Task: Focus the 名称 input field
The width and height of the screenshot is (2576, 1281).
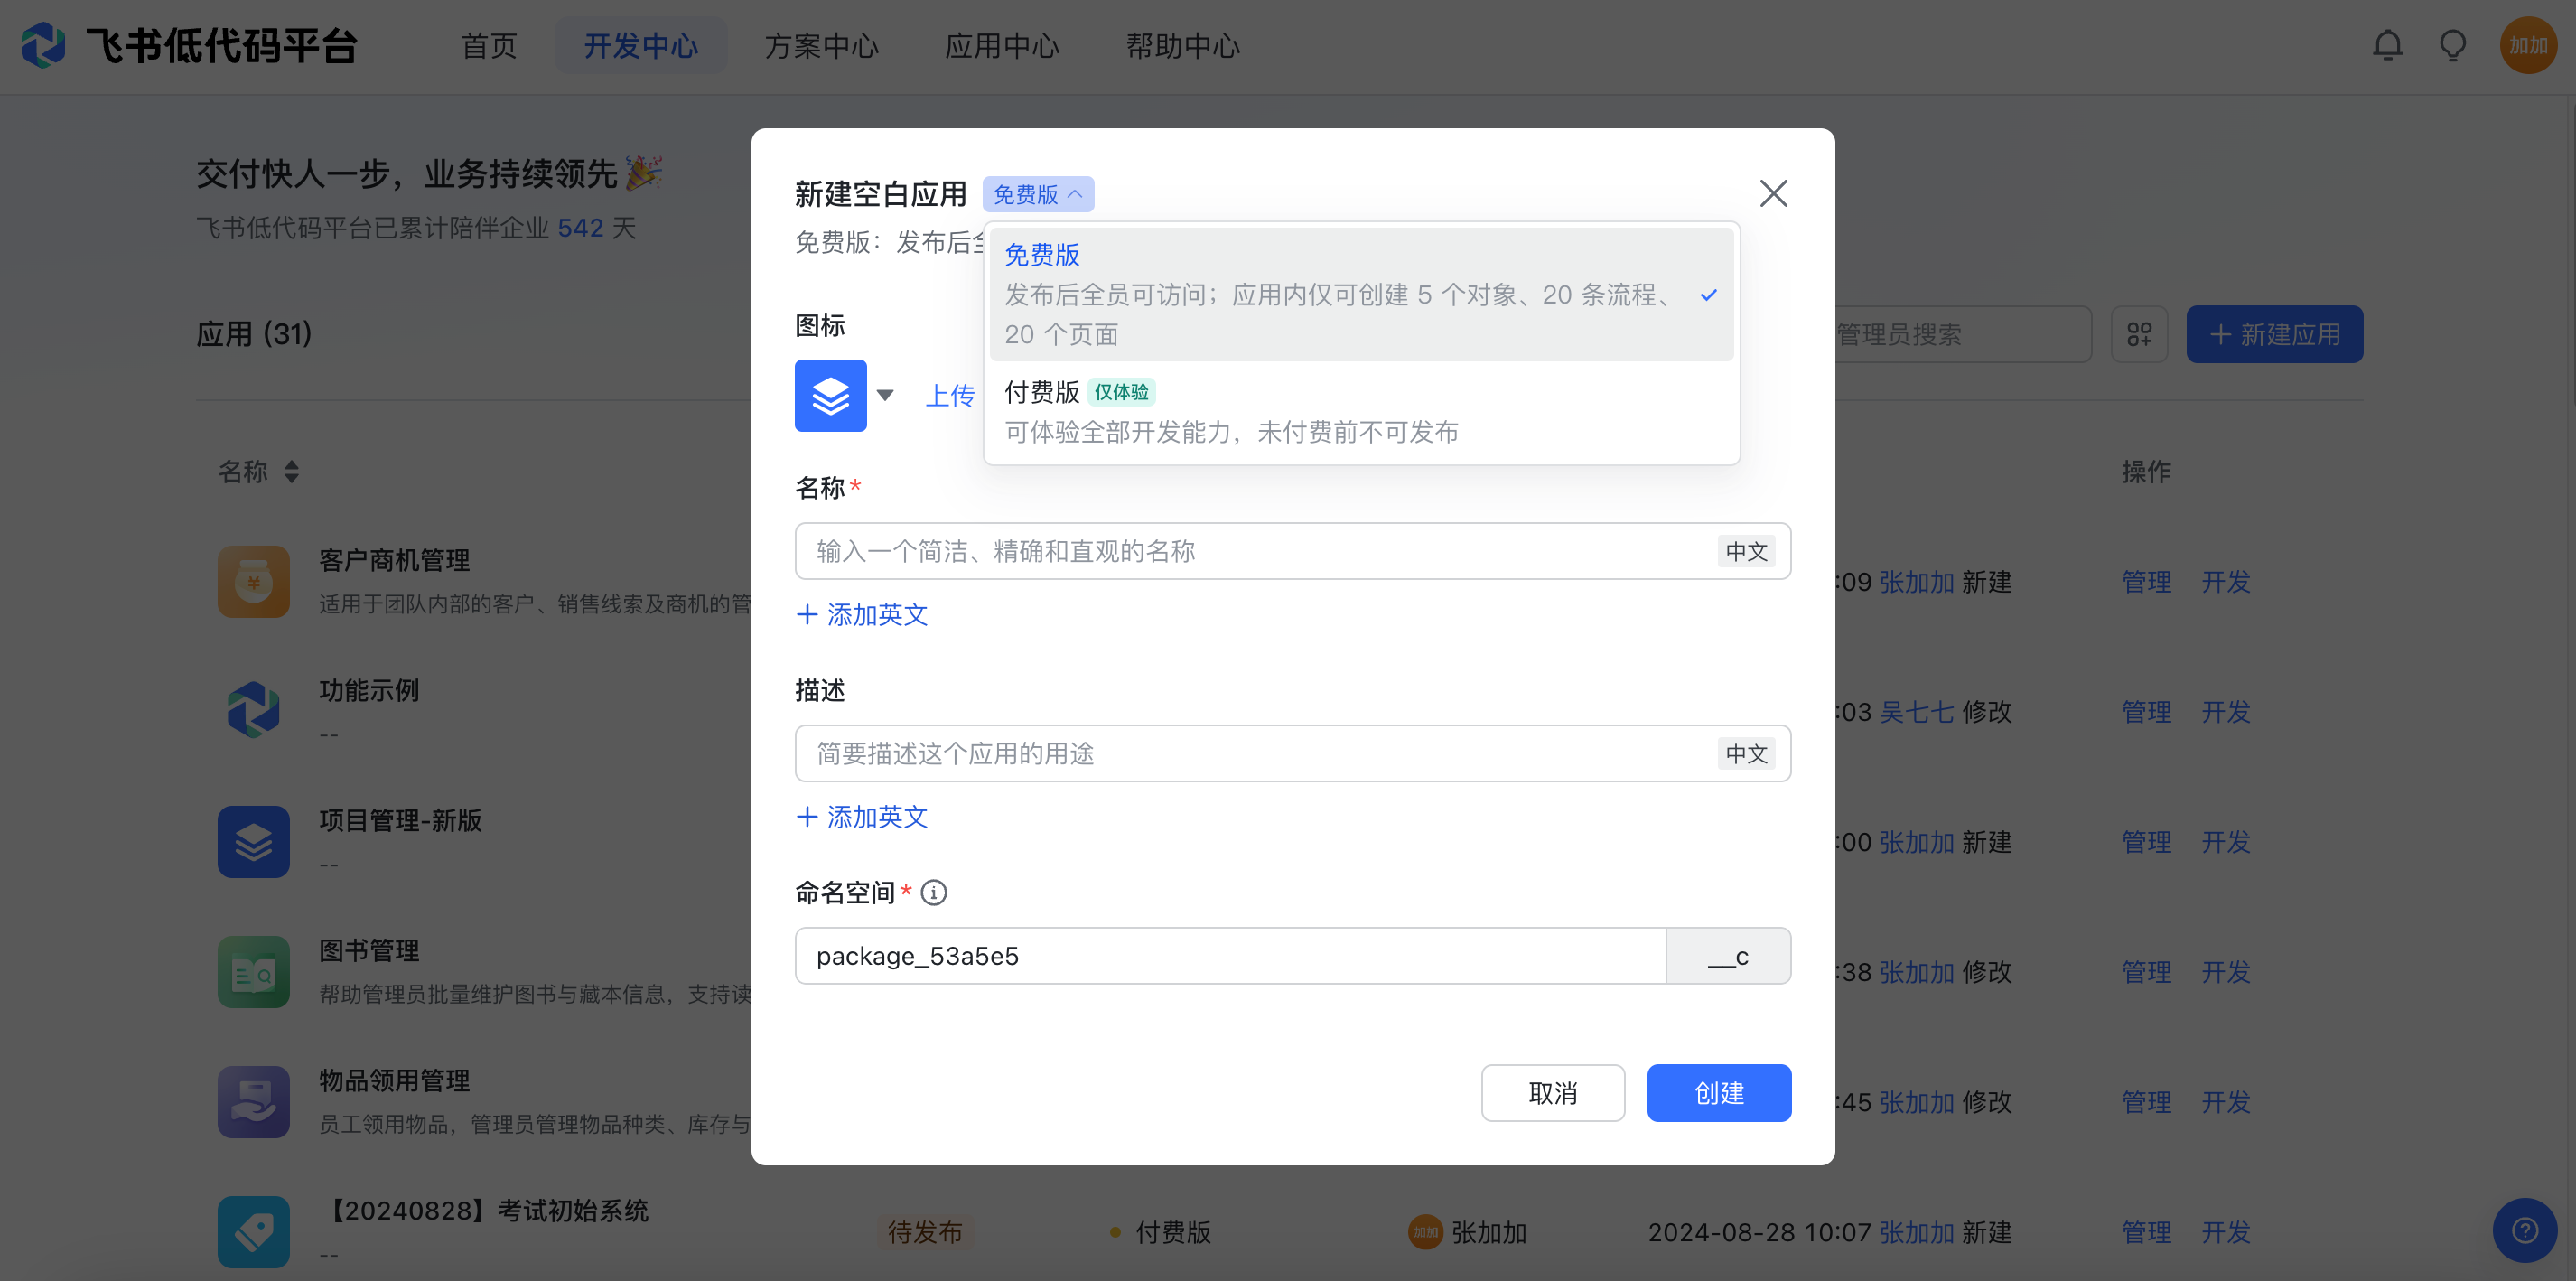Action: coord(1293,551)
